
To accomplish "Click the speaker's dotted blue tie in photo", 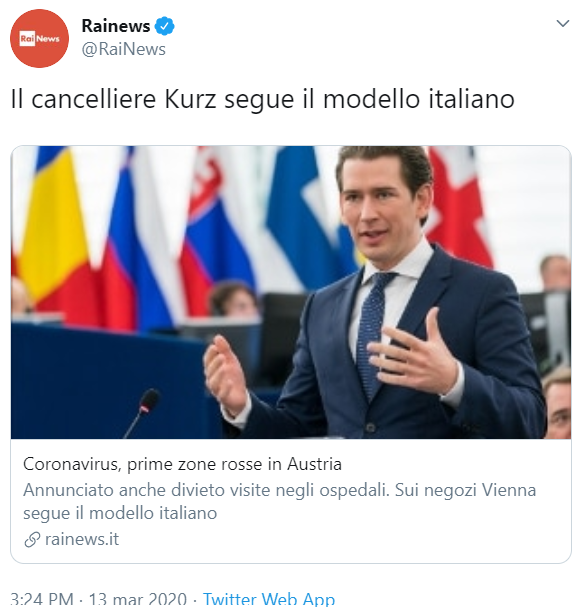I will pos(372,329).
